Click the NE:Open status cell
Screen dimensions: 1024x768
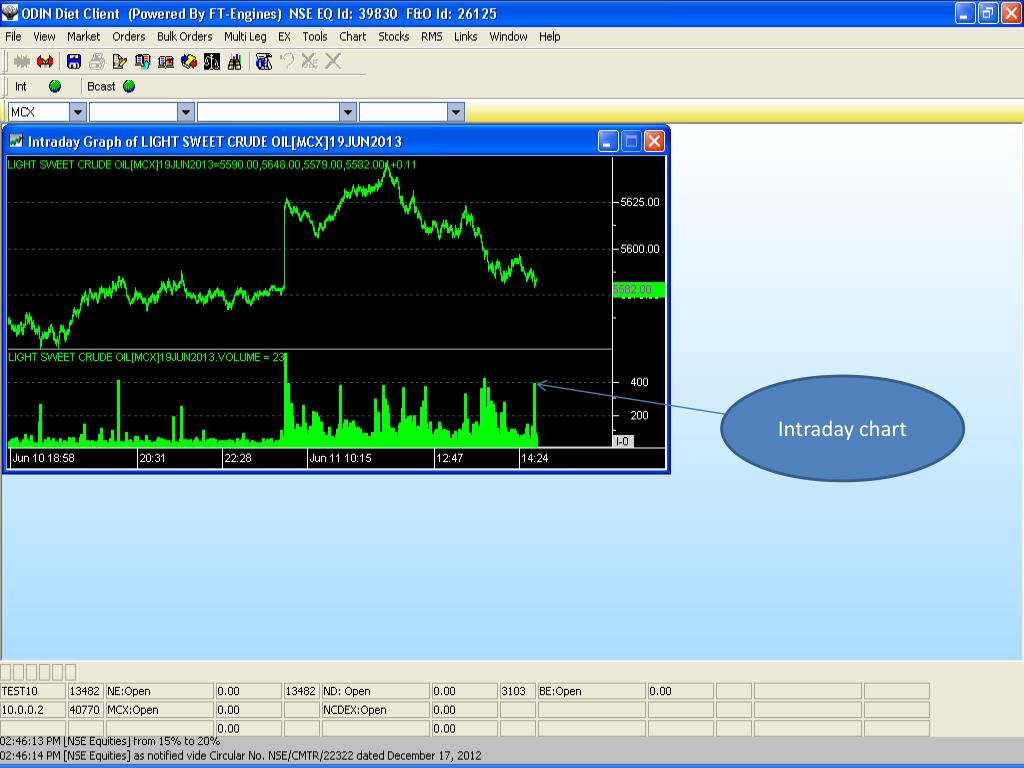click(x=160, y=691)
